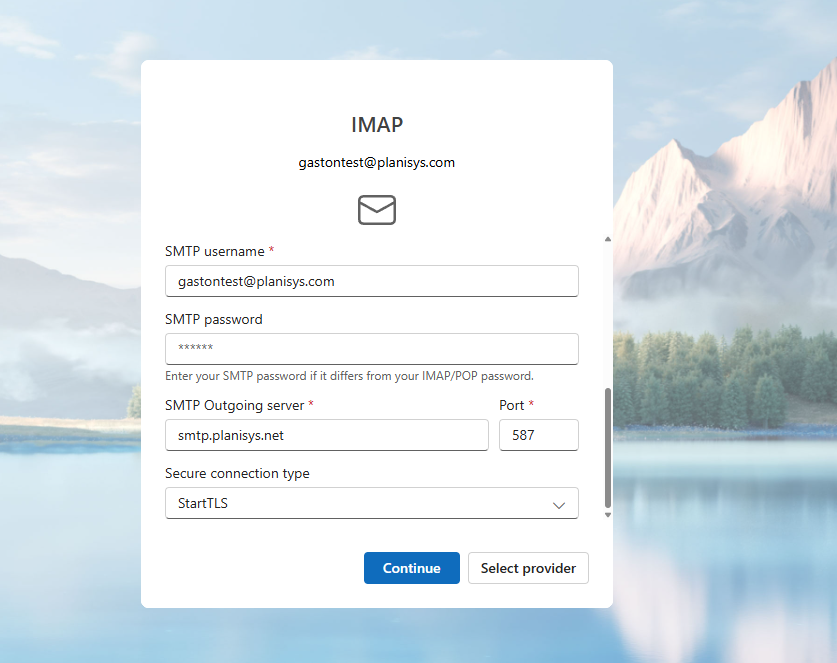Click the Secure connection type label
This screenshot has height=663, width=837.
point(237,474)
